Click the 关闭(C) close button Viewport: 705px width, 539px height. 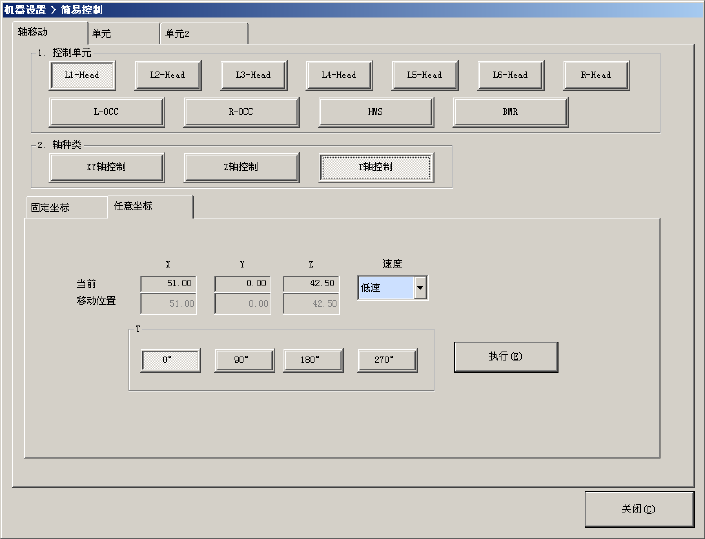pos(639,509)
